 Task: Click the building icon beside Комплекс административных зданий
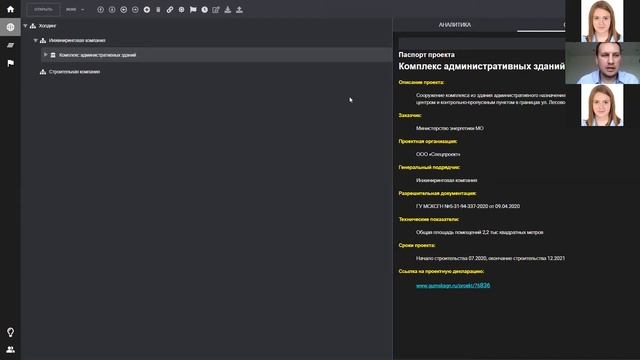pos(53,55)
